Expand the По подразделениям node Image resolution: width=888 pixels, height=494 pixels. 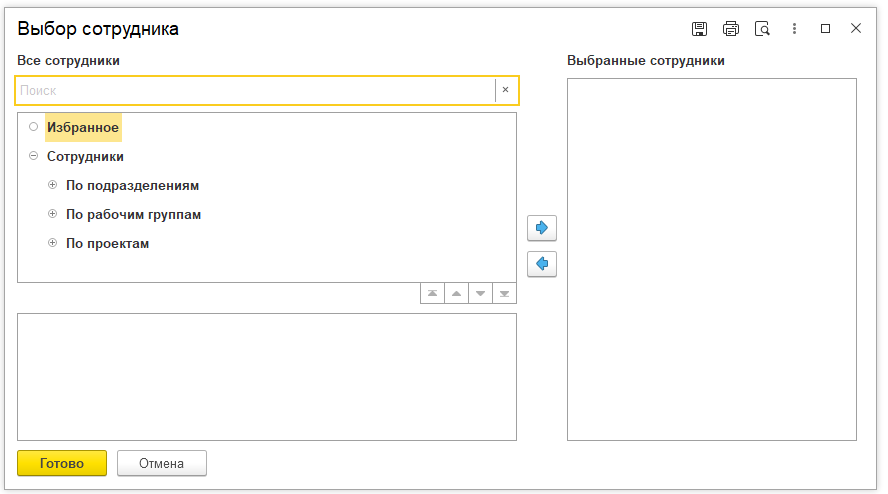click(x=53, y=185)
